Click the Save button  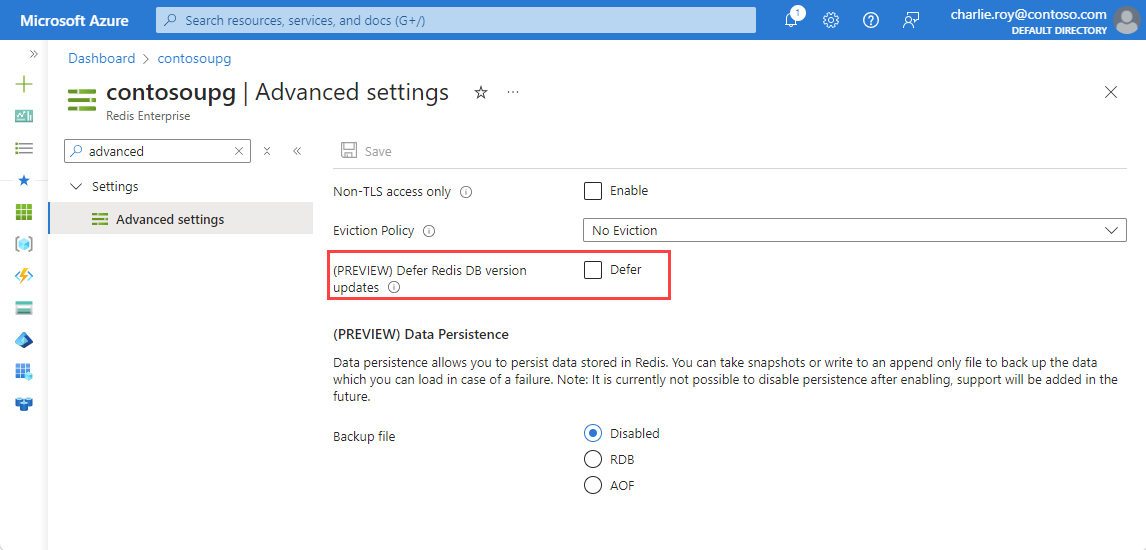(x=366, y=151)
